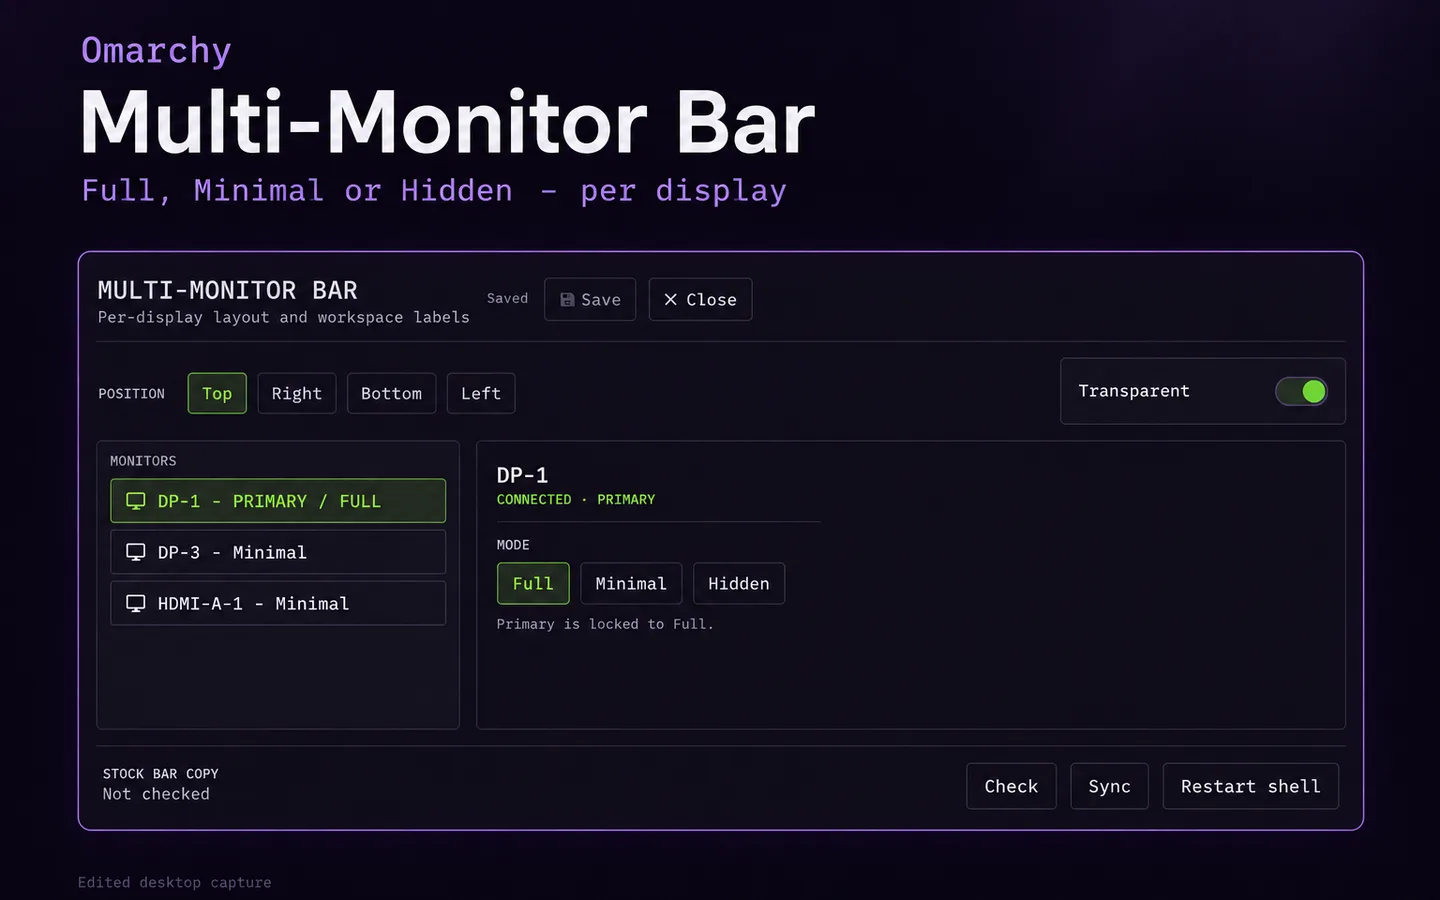
Task: Click the Check button for stock bar copy
Action: (1011, 786)
